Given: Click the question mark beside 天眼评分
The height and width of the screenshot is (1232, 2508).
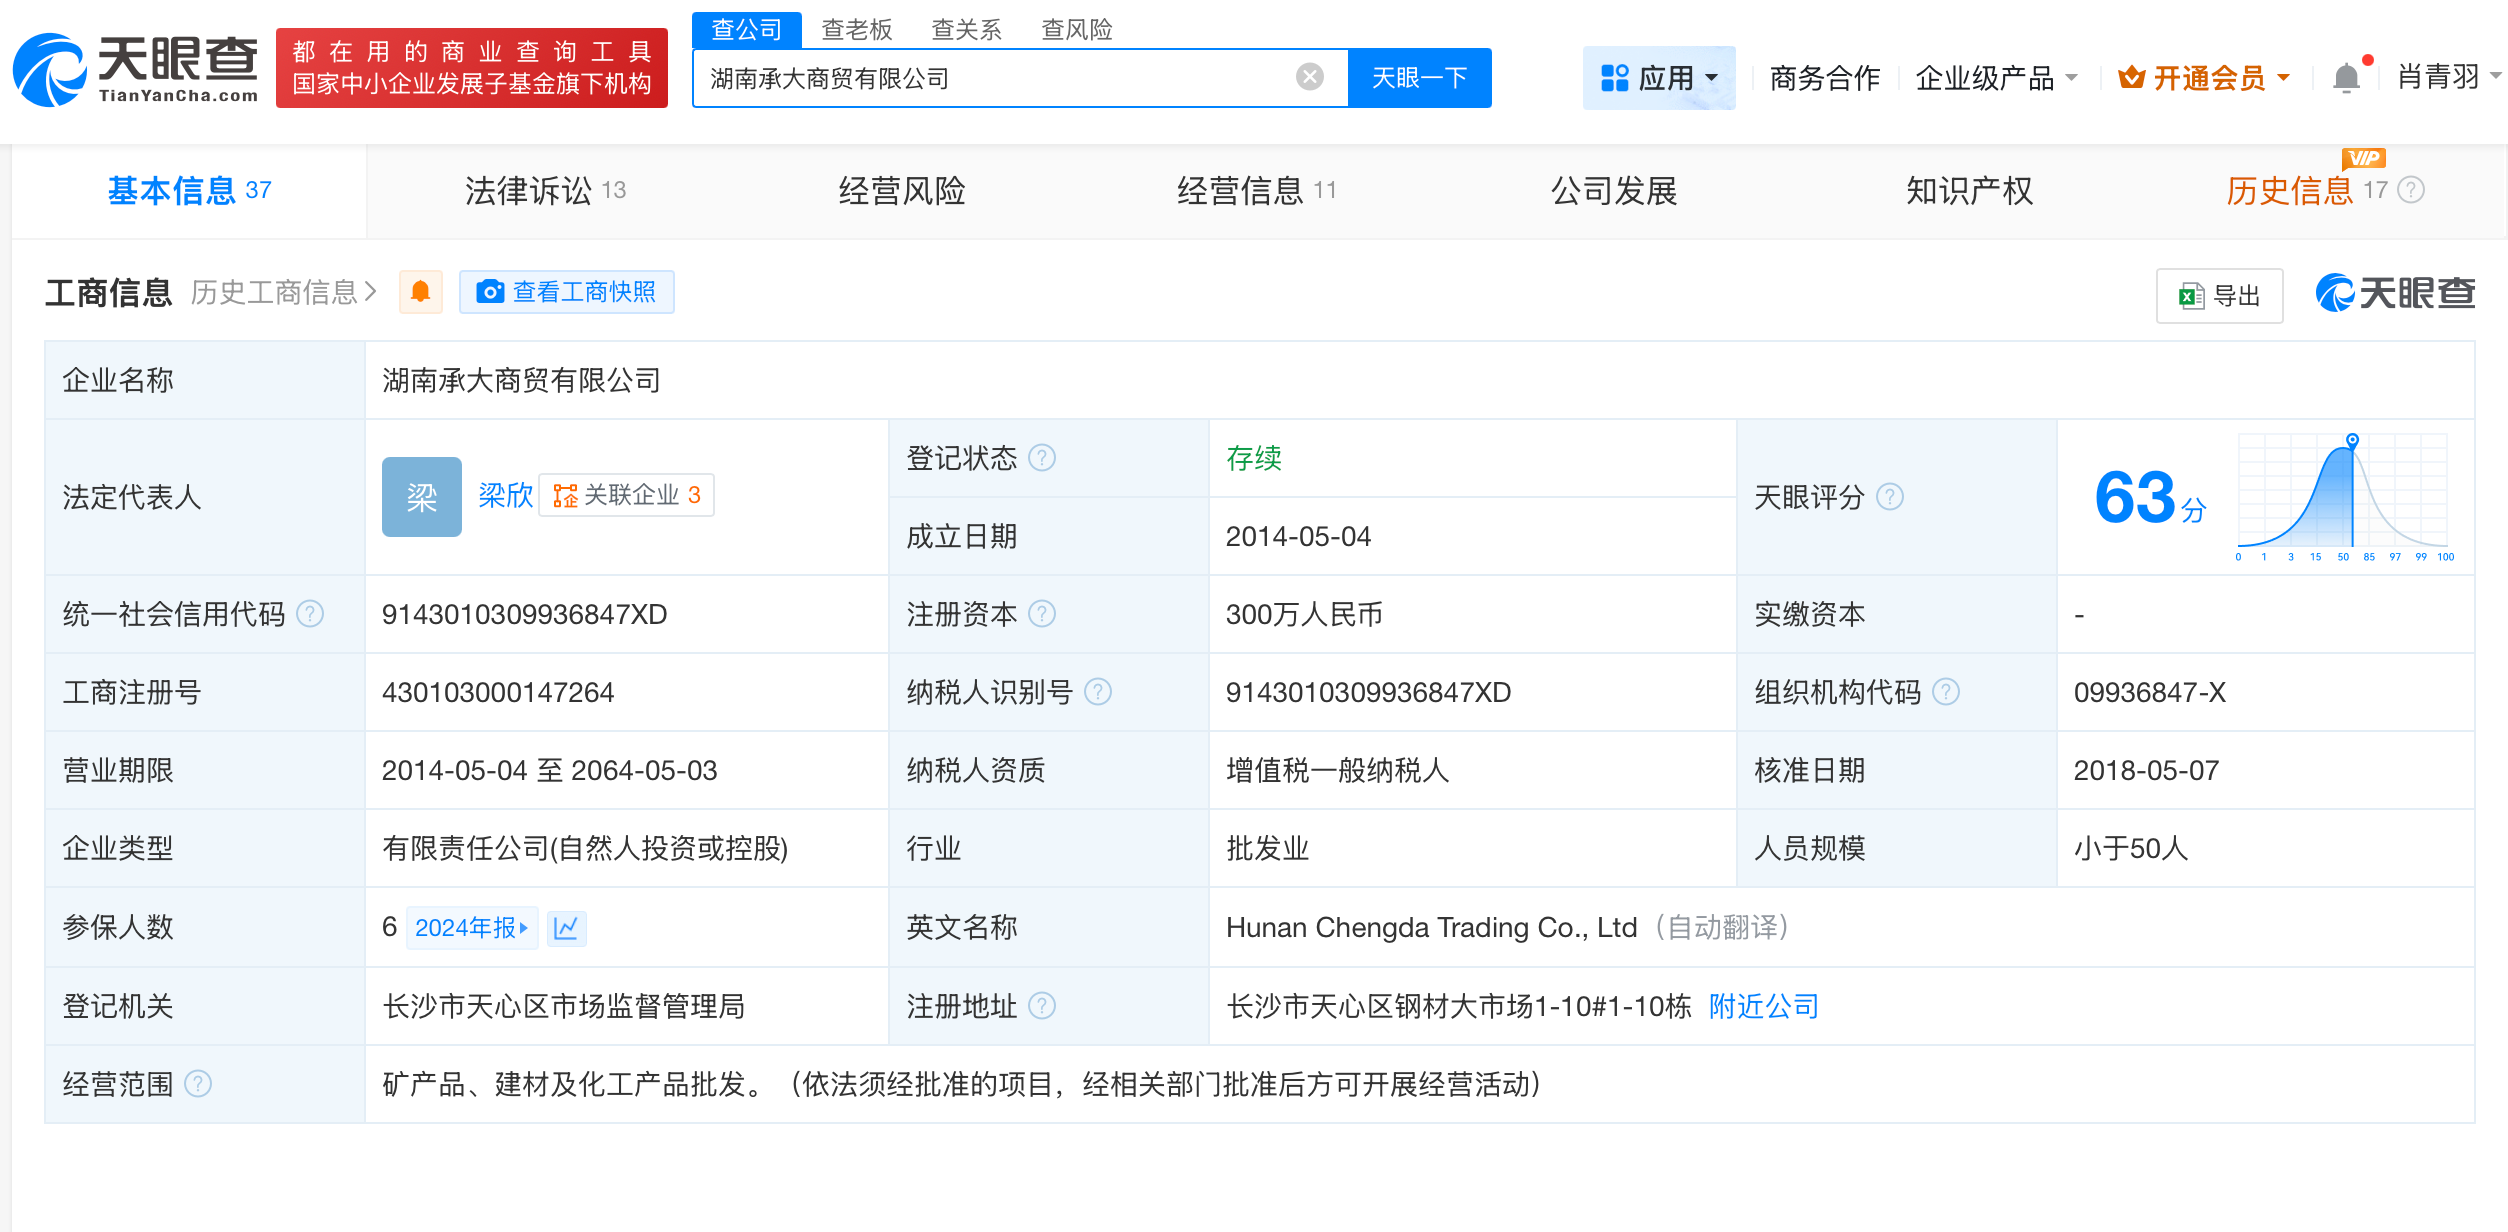Looking at the screenshot, I should [1888, 497].
